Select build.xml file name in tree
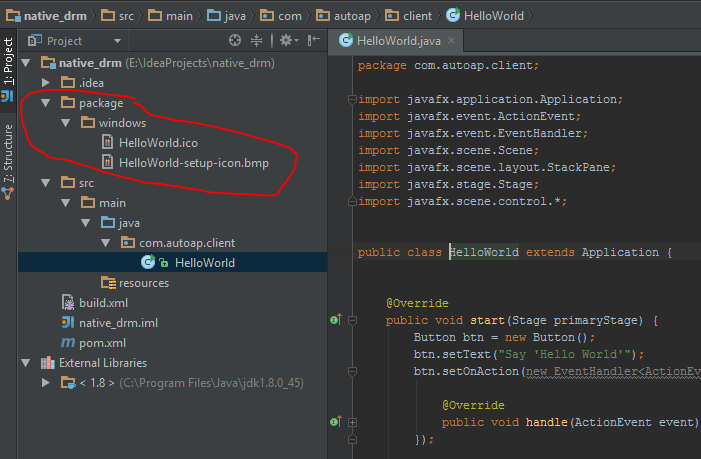Image resolution: width=701 pixels, height=459 pixels. (x=103, y=303)
